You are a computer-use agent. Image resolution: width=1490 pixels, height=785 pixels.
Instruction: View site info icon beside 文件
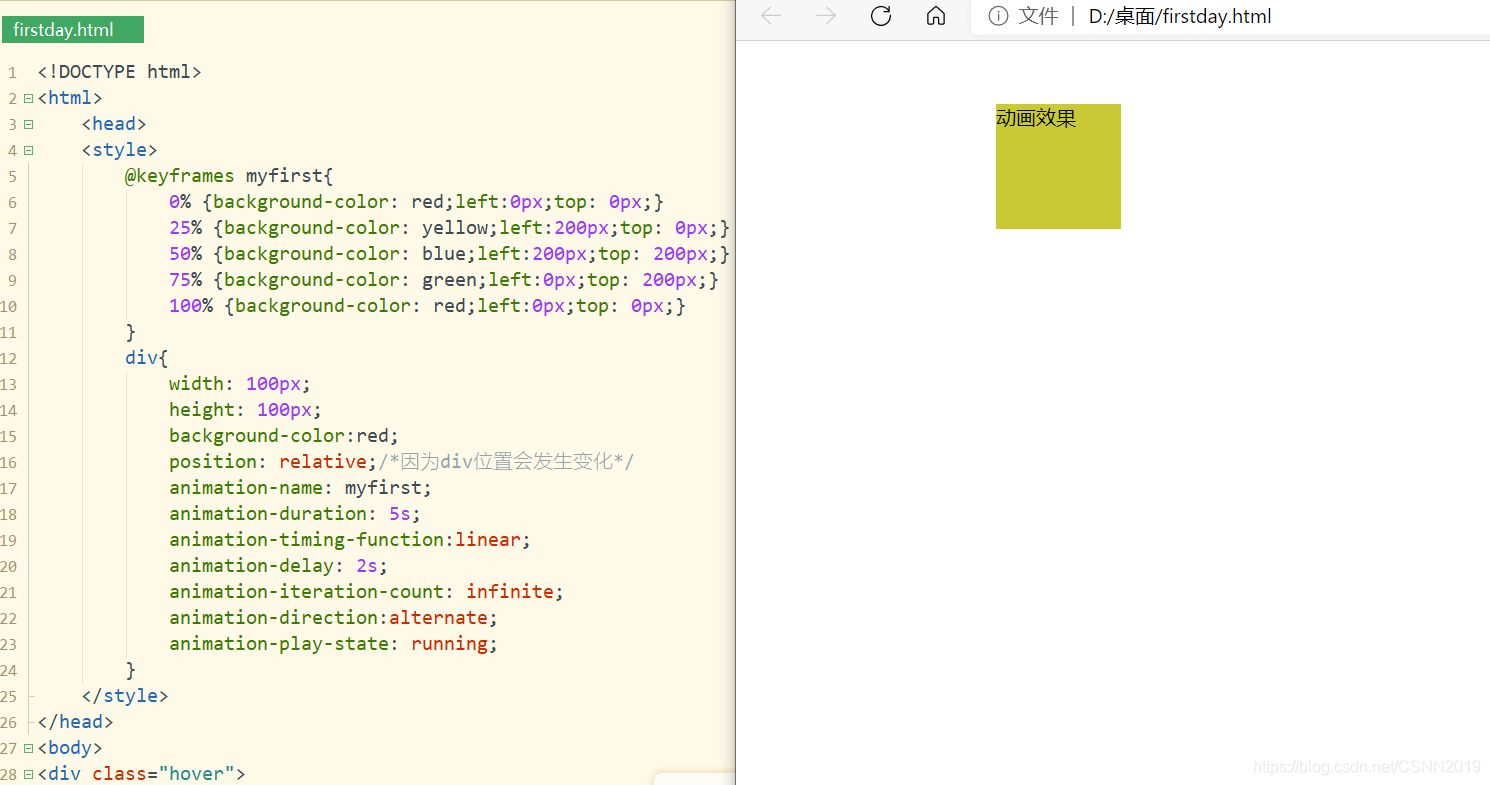click(998, 16)
